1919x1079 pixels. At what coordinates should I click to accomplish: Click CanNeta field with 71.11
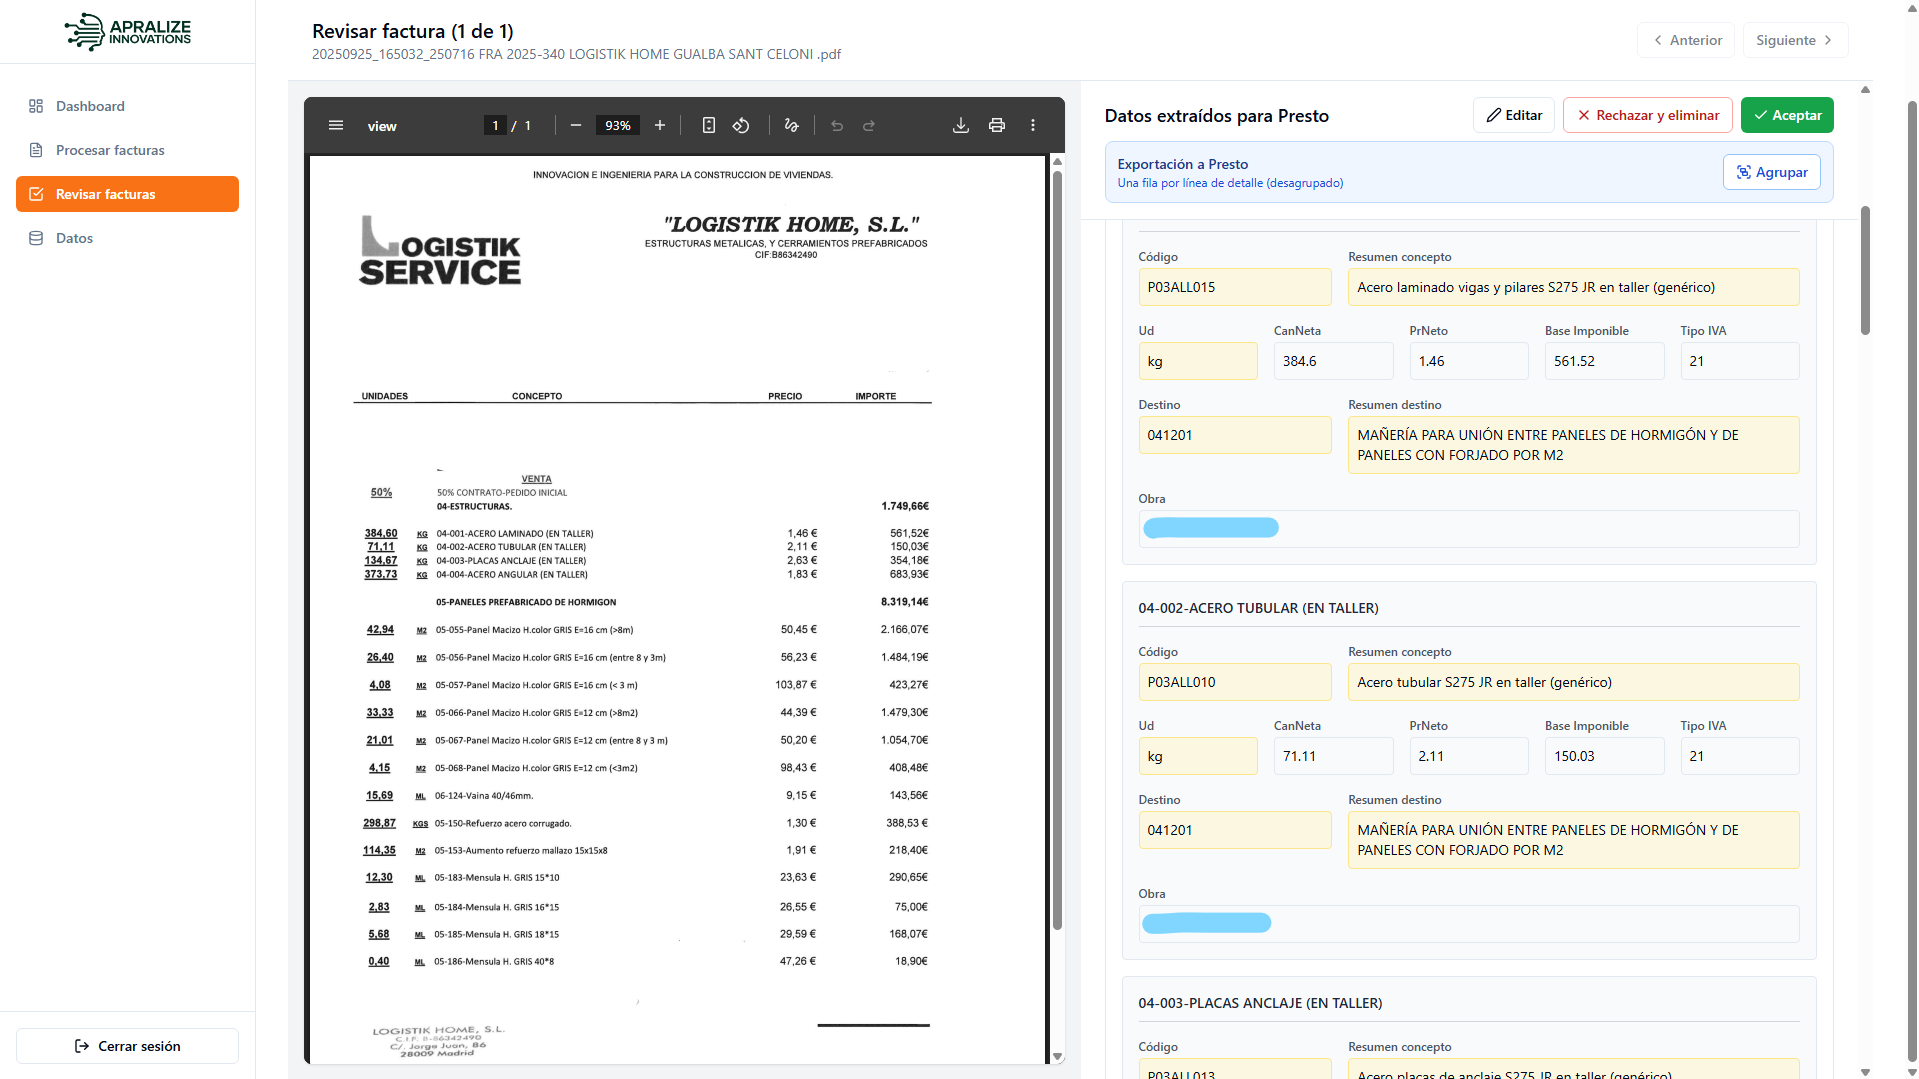coord(1333,756)
